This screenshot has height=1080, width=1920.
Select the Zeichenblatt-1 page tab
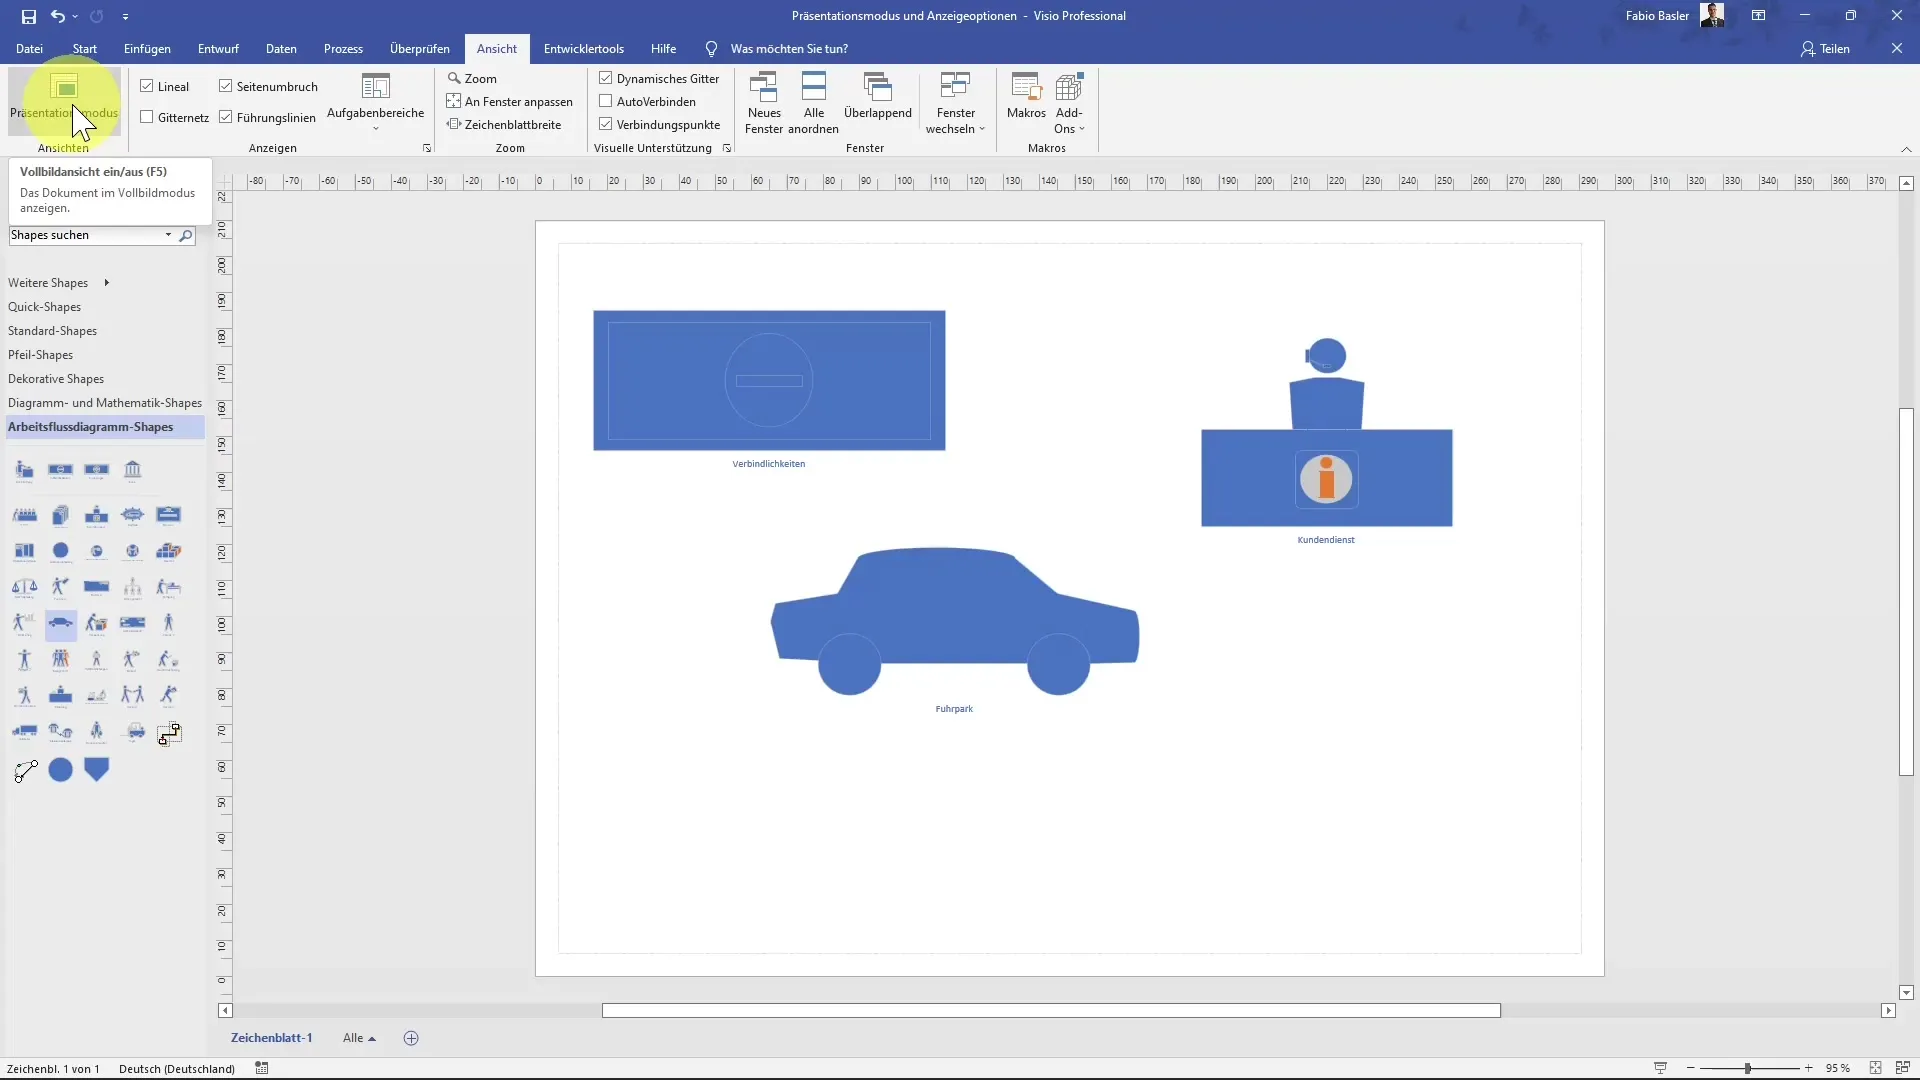(x=271, y=1038)
